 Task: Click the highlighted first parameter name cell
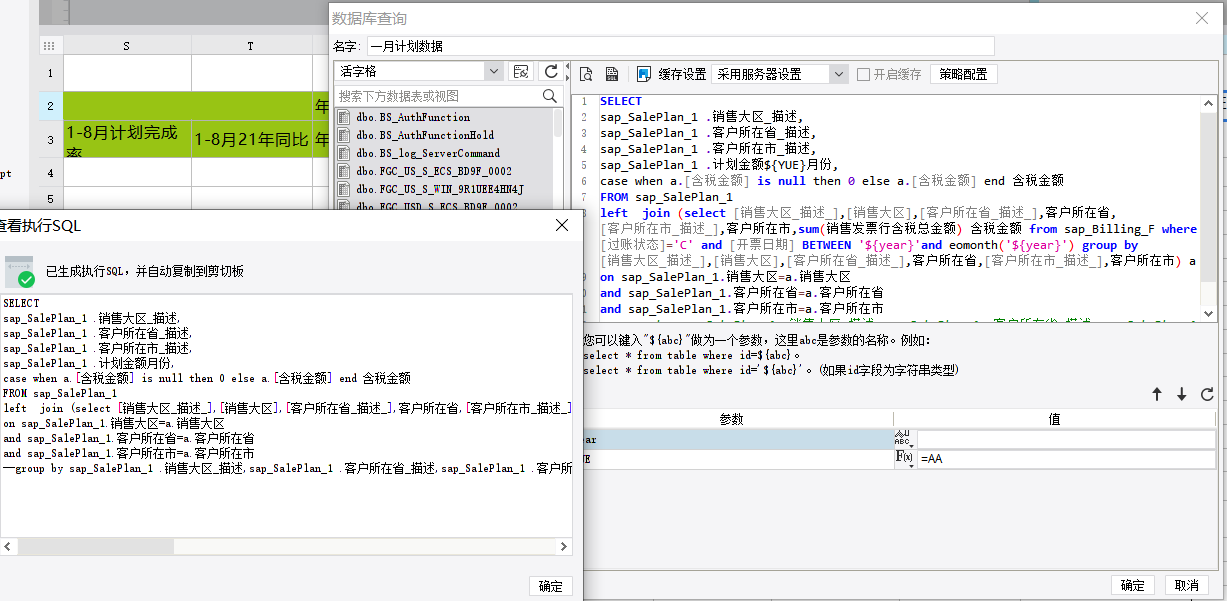tap(738, 439)
